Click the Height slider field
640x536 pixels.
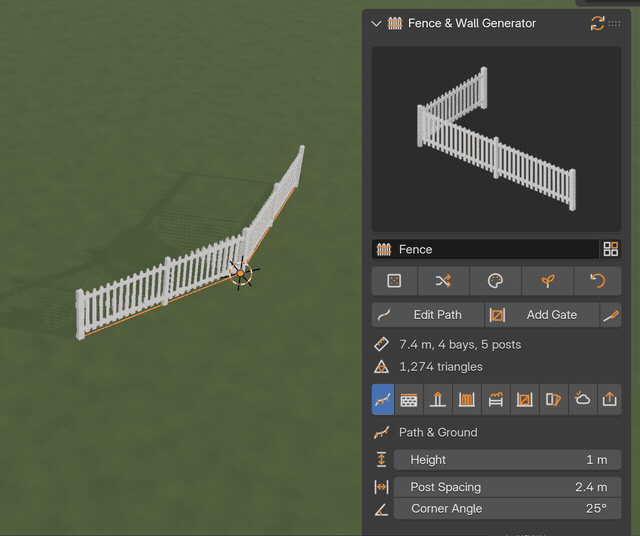(x=508, y=460)
